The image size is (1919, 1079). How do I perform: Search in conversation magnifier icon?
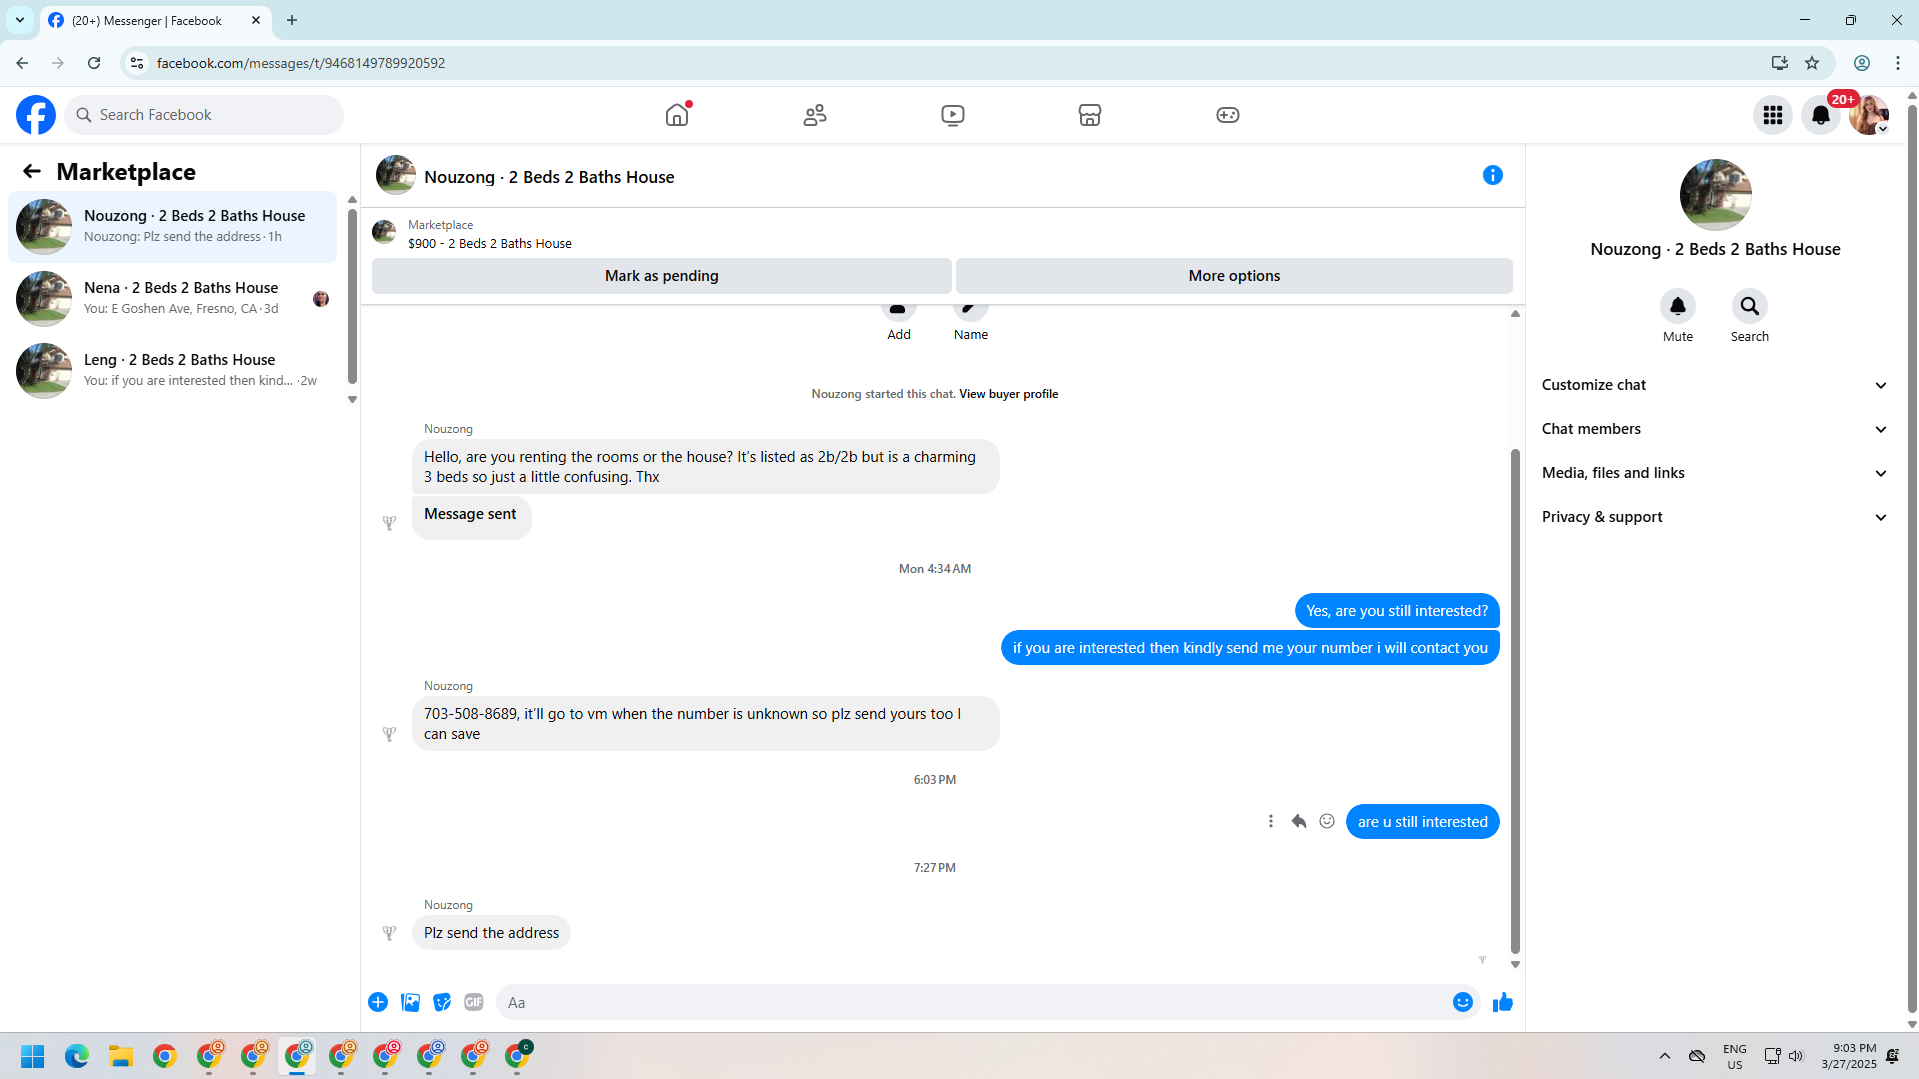tap(1750, 306)
